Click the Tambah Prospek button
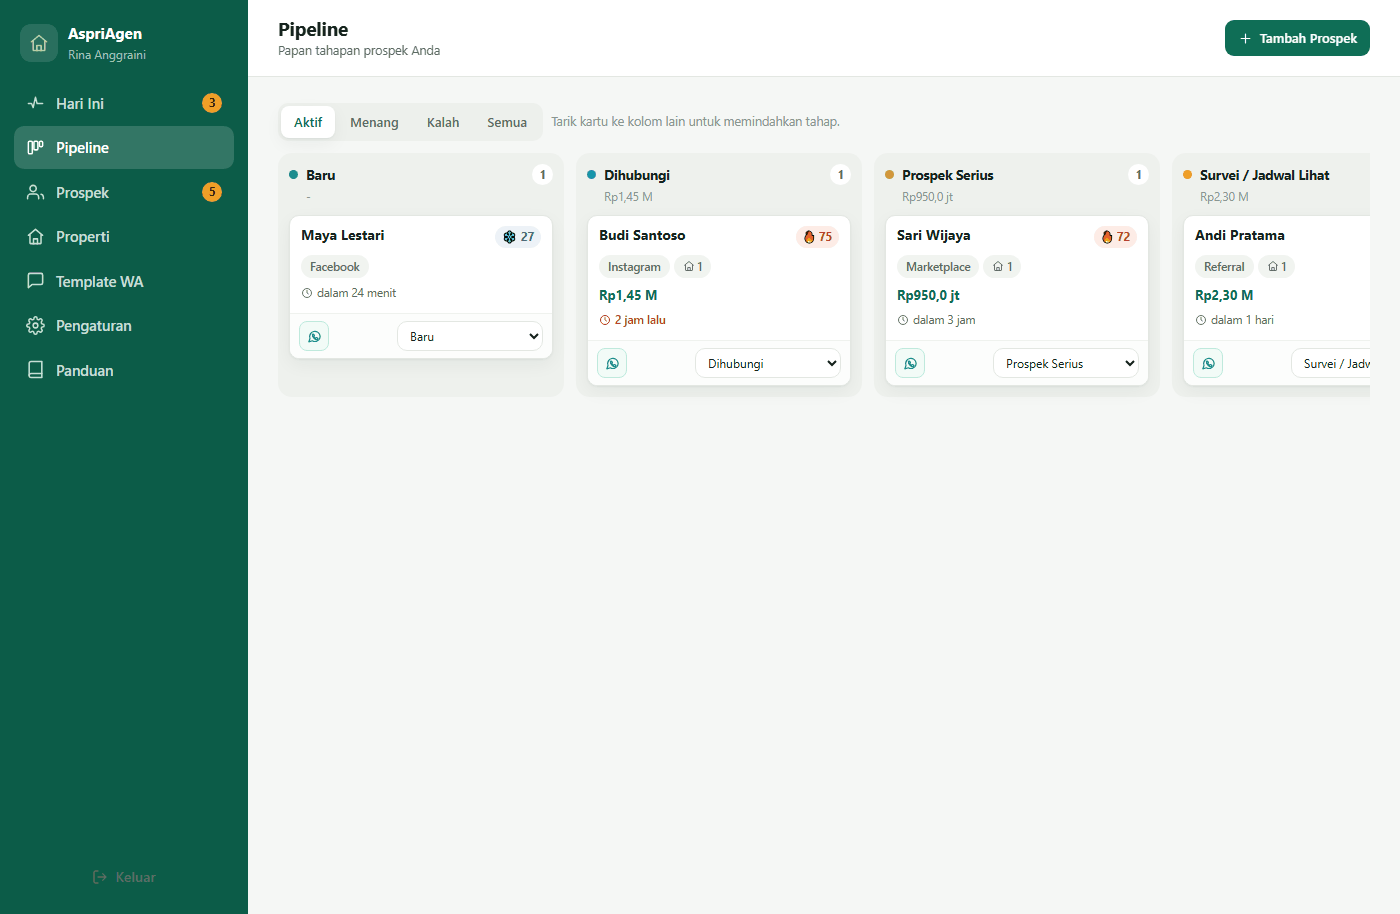 (1297, 38)
